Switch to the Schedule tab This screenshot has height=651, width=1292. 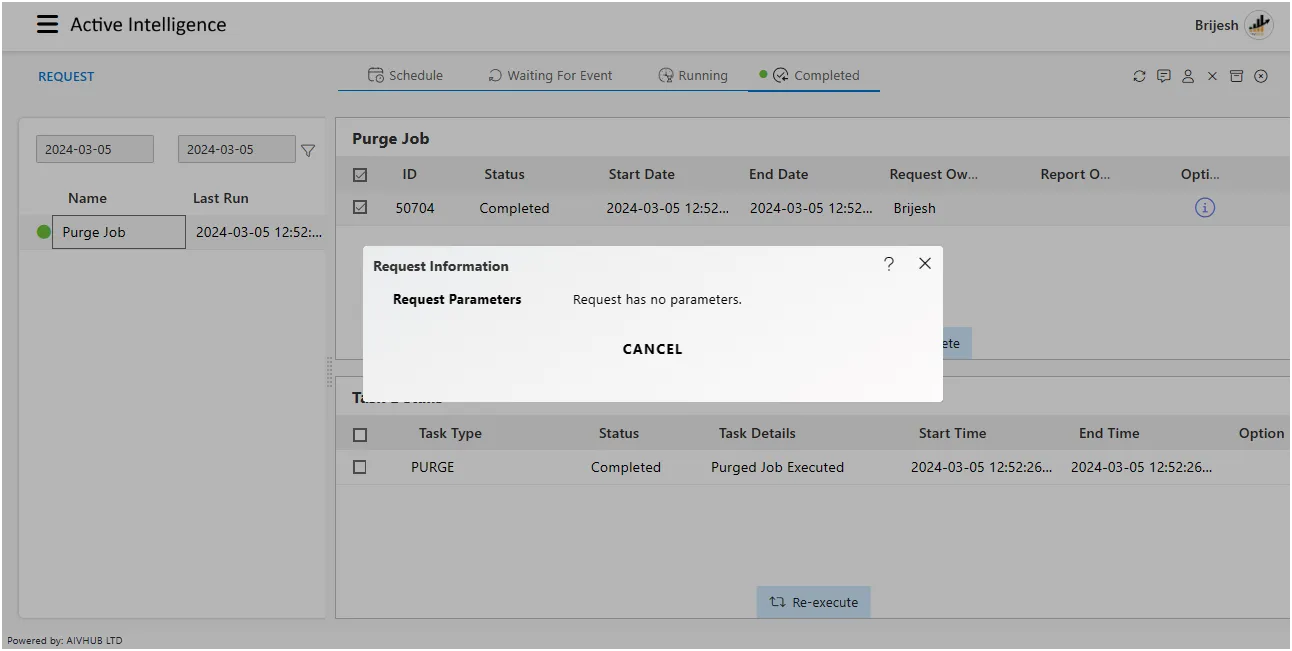click(x=405, y=75)
